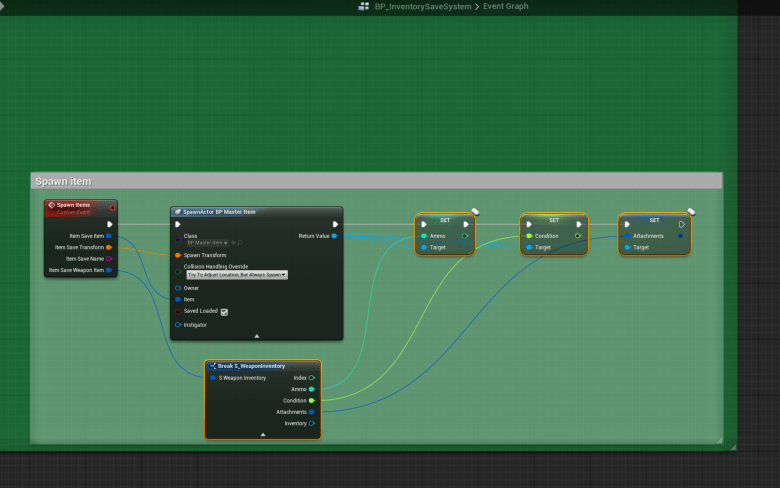
Task: Click the Item Save Transform output pin
Action: (108, 247)
